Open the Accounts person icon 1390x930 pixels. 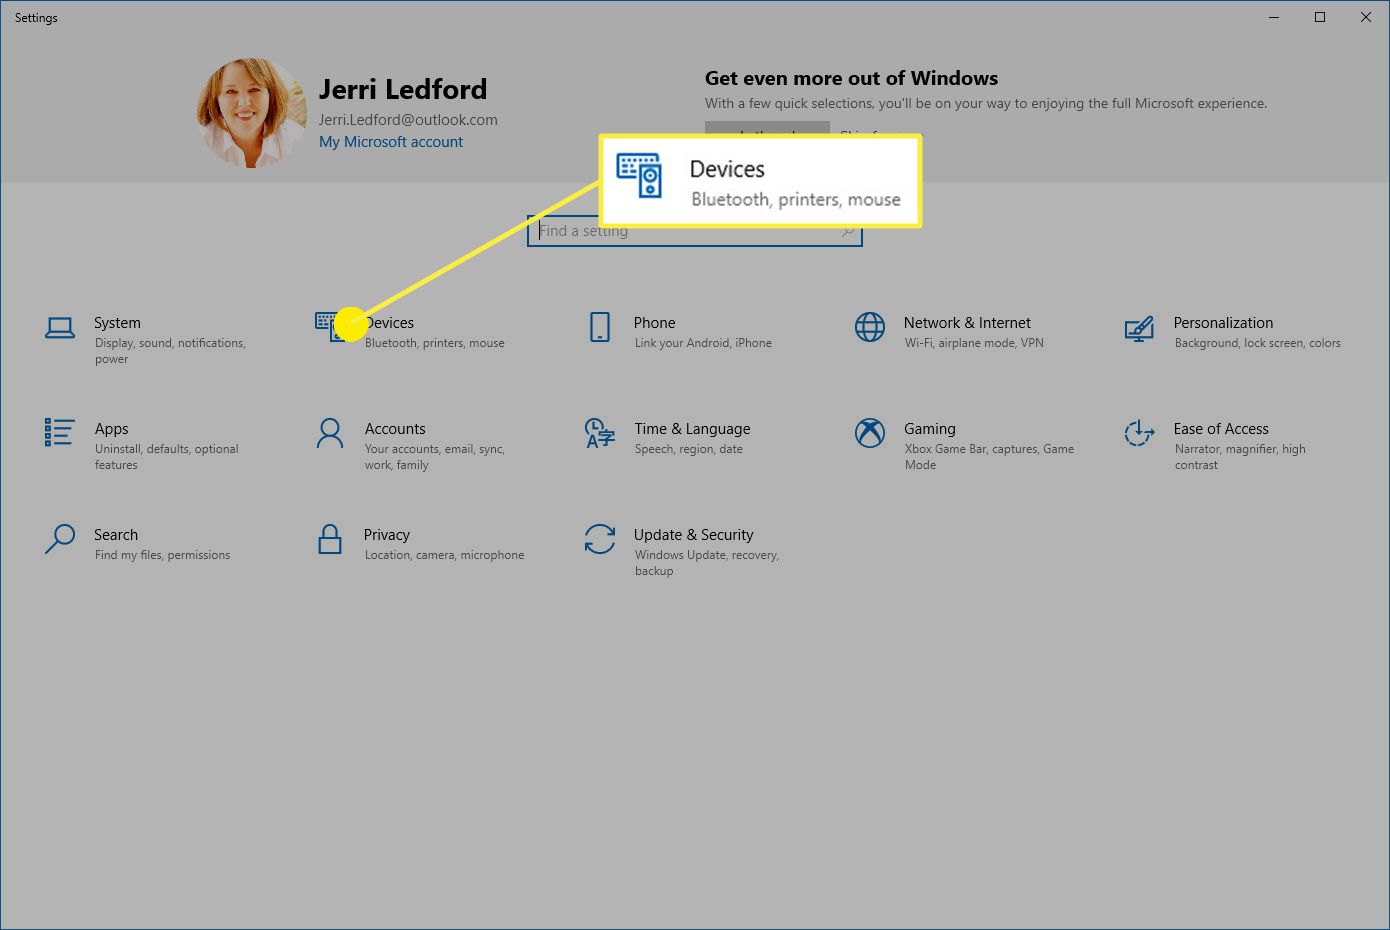329,433
